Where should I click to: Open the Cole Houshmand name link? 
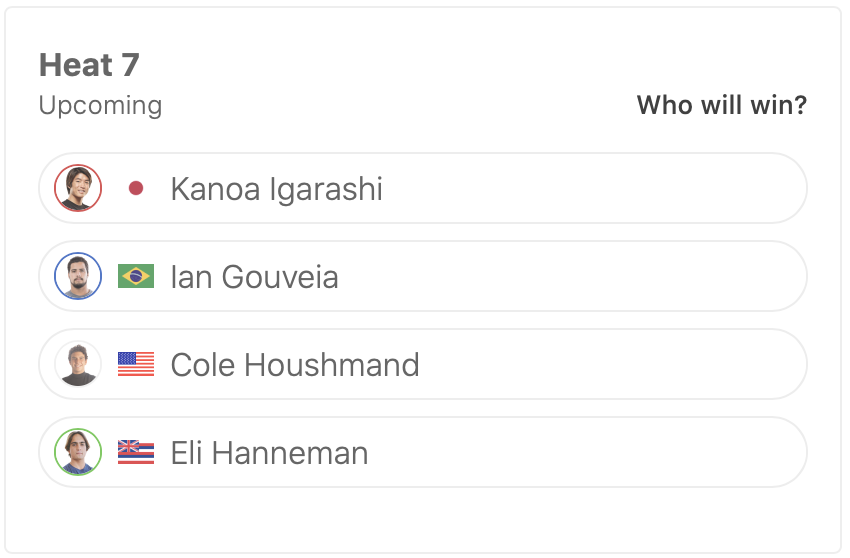294,365
